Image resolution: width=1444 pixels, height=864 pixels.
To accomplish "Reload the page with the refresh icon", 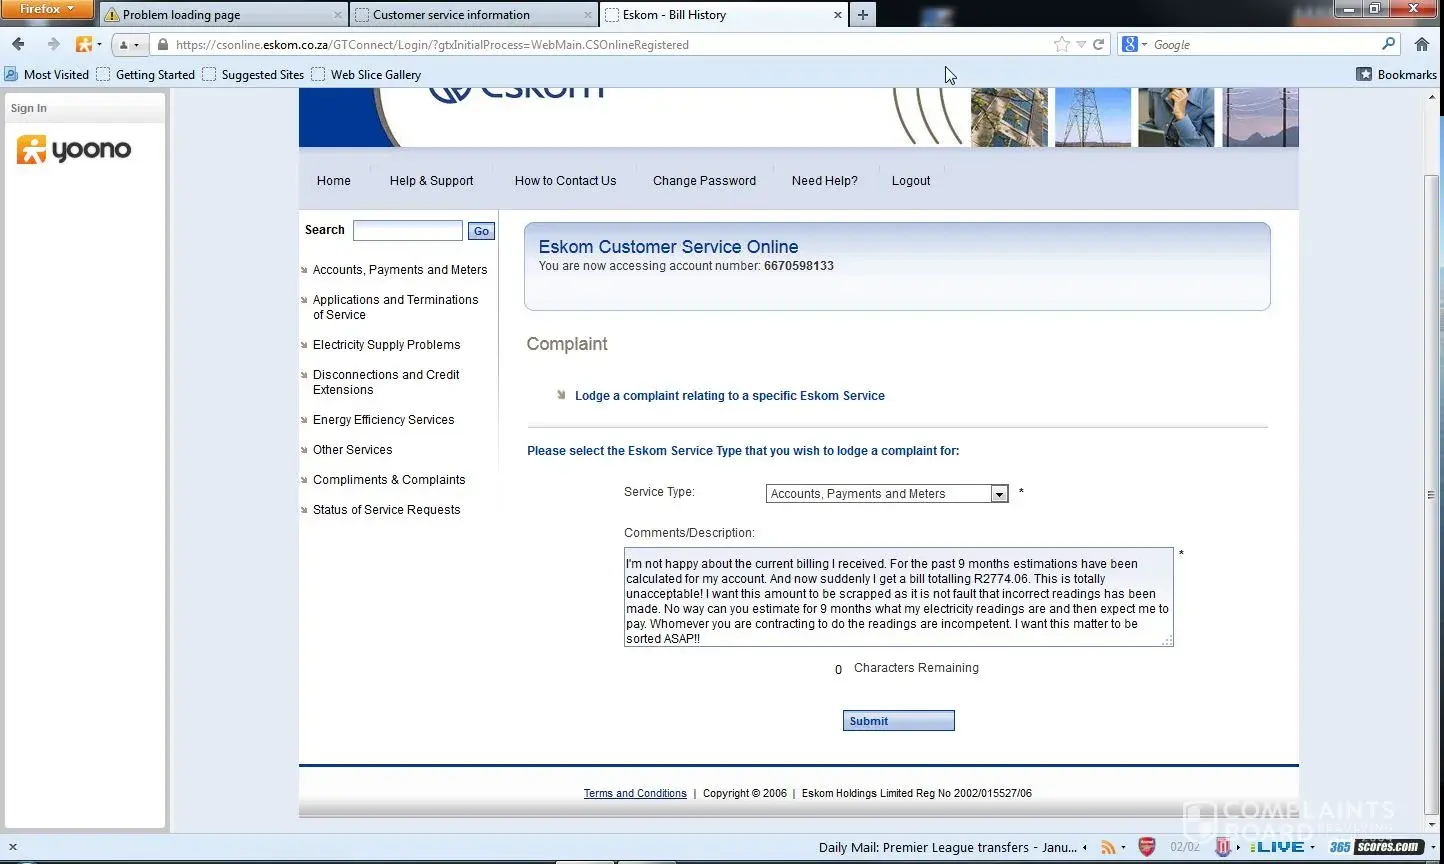I will click(x=1098, y=44).
